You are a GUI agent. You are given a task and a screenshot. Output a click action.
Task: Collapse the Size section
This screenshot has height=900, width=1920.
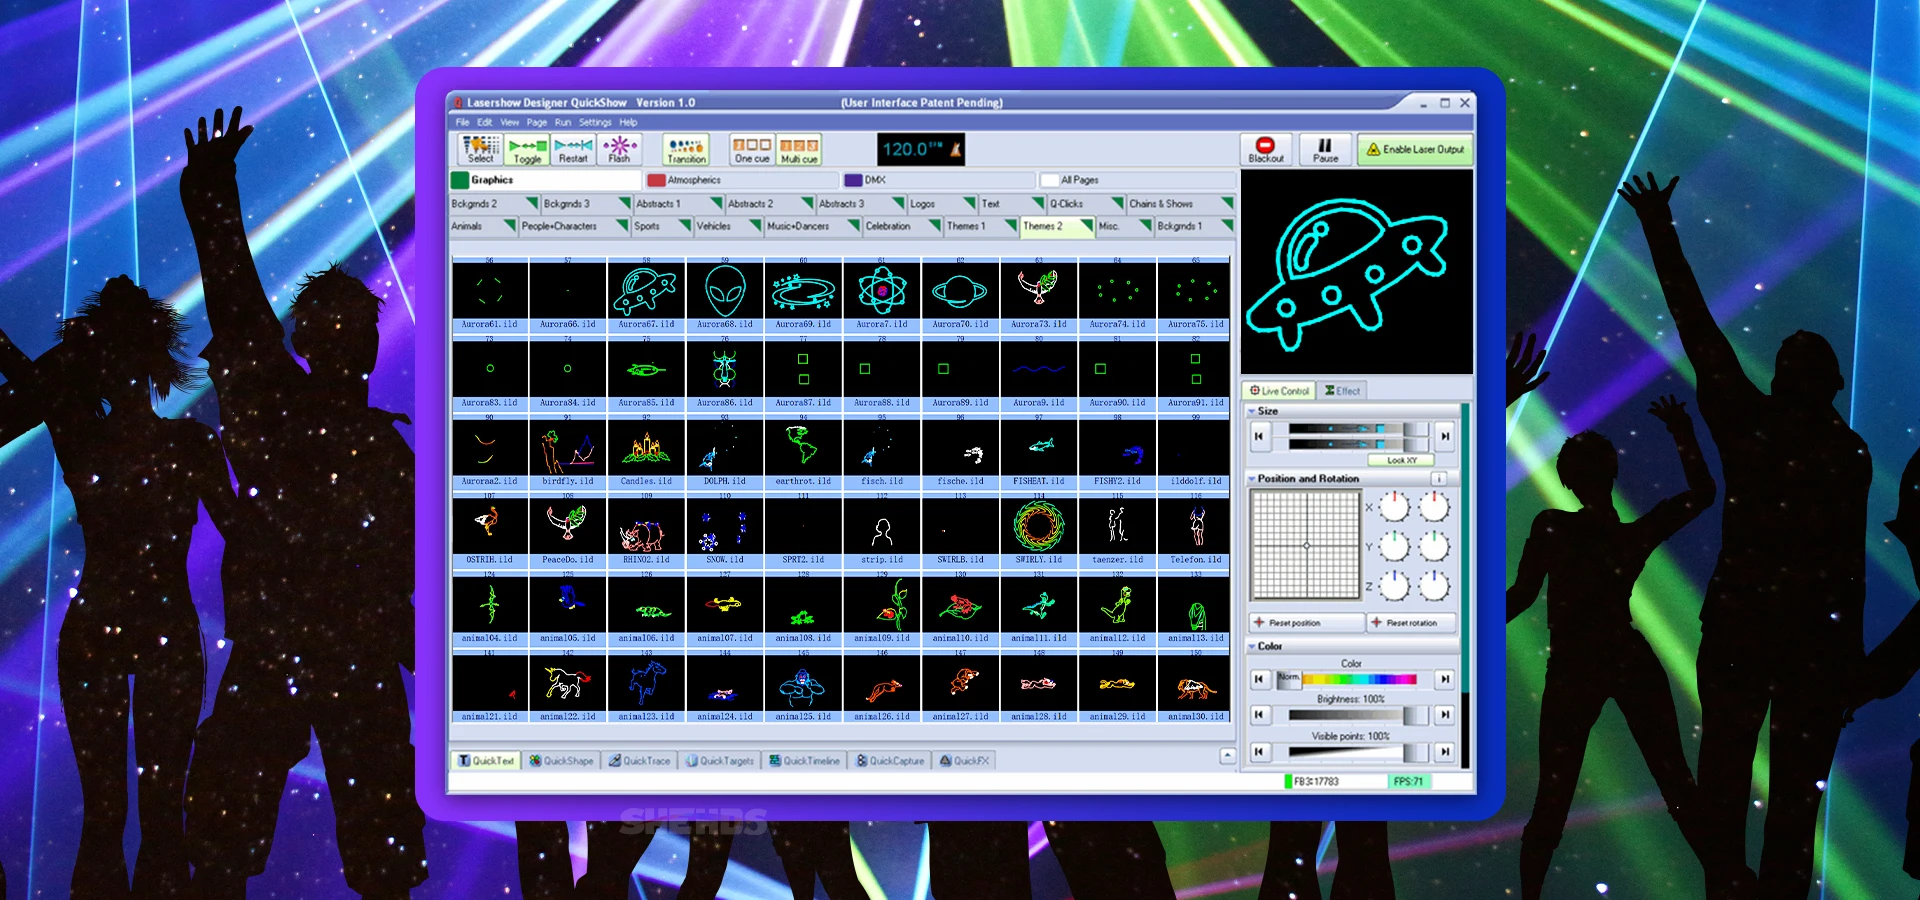(1251, 411)
